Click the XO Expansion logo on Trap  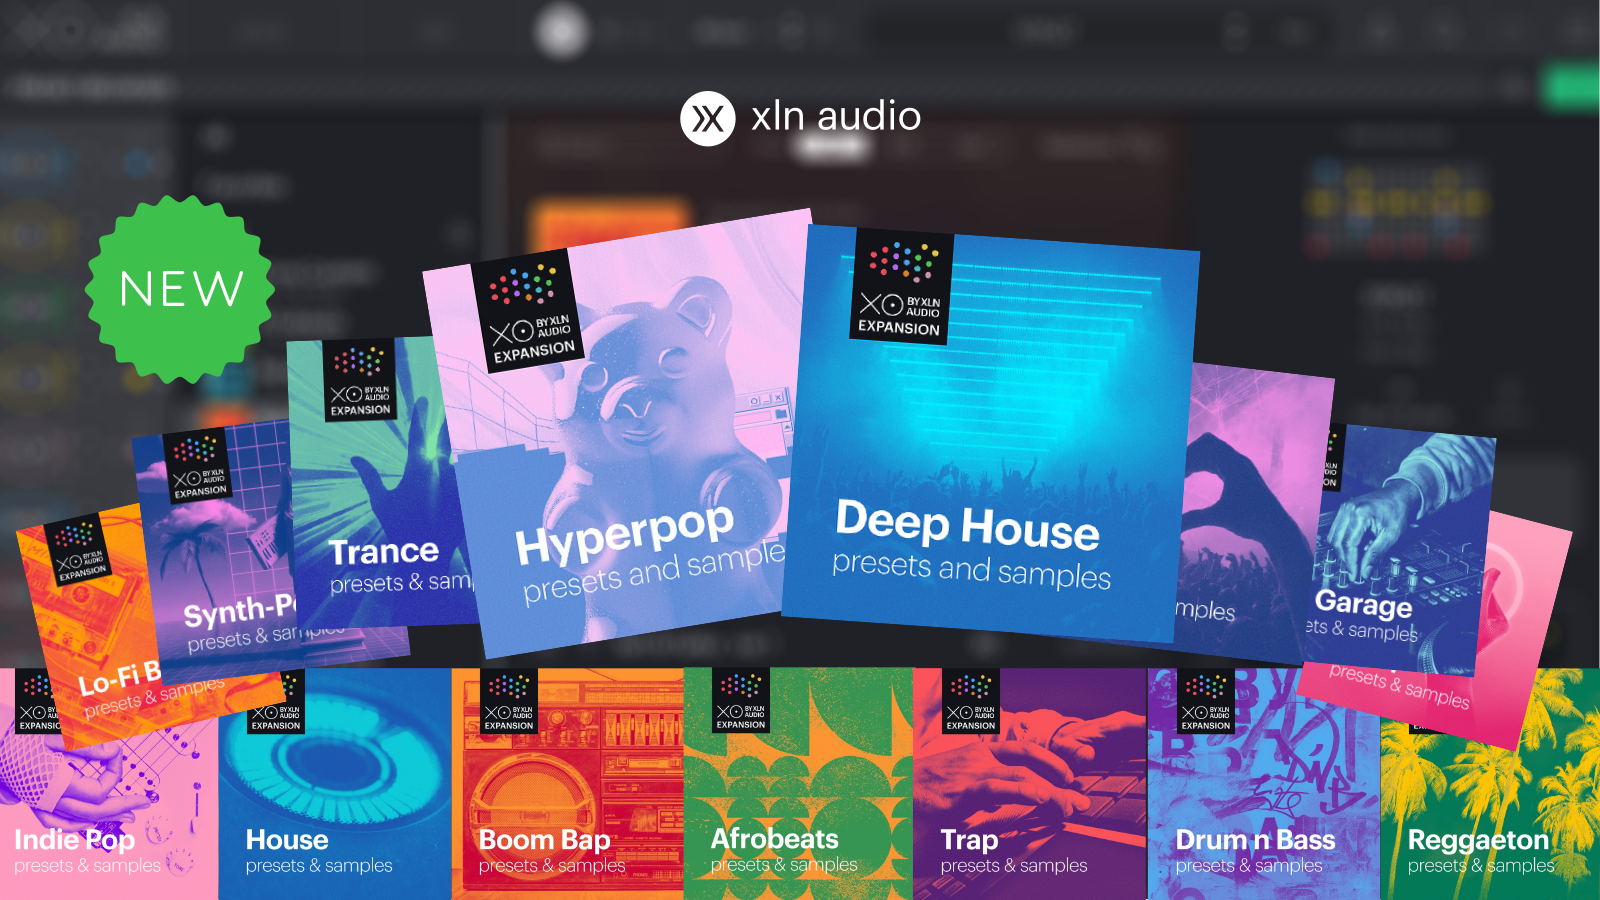click(x=971, y=702)
